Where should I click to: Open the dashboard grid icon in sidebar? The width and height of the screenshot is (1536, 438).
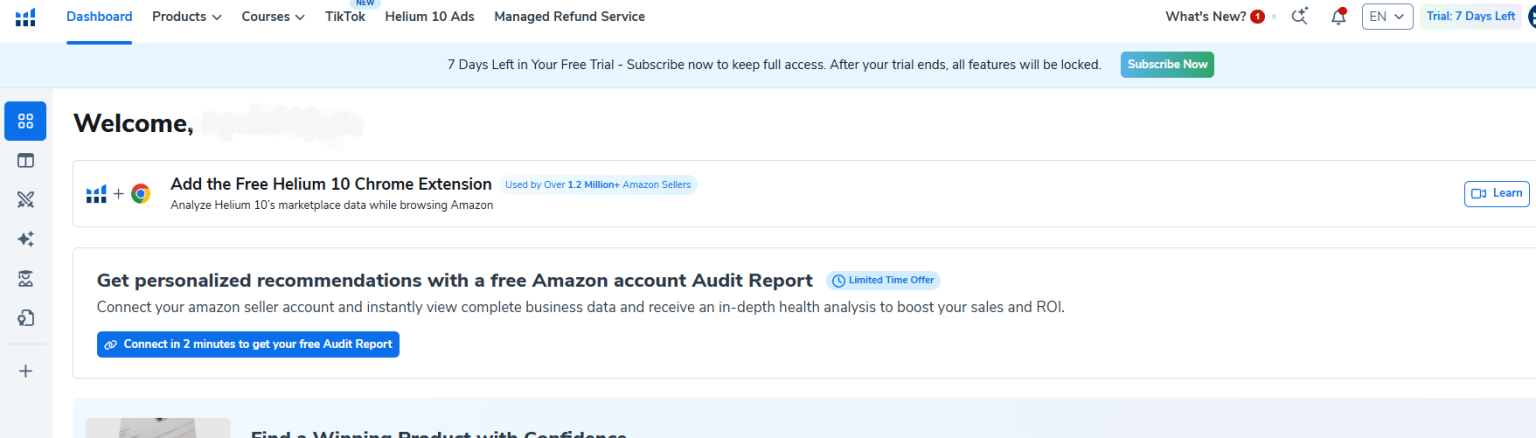coord(26,121)
